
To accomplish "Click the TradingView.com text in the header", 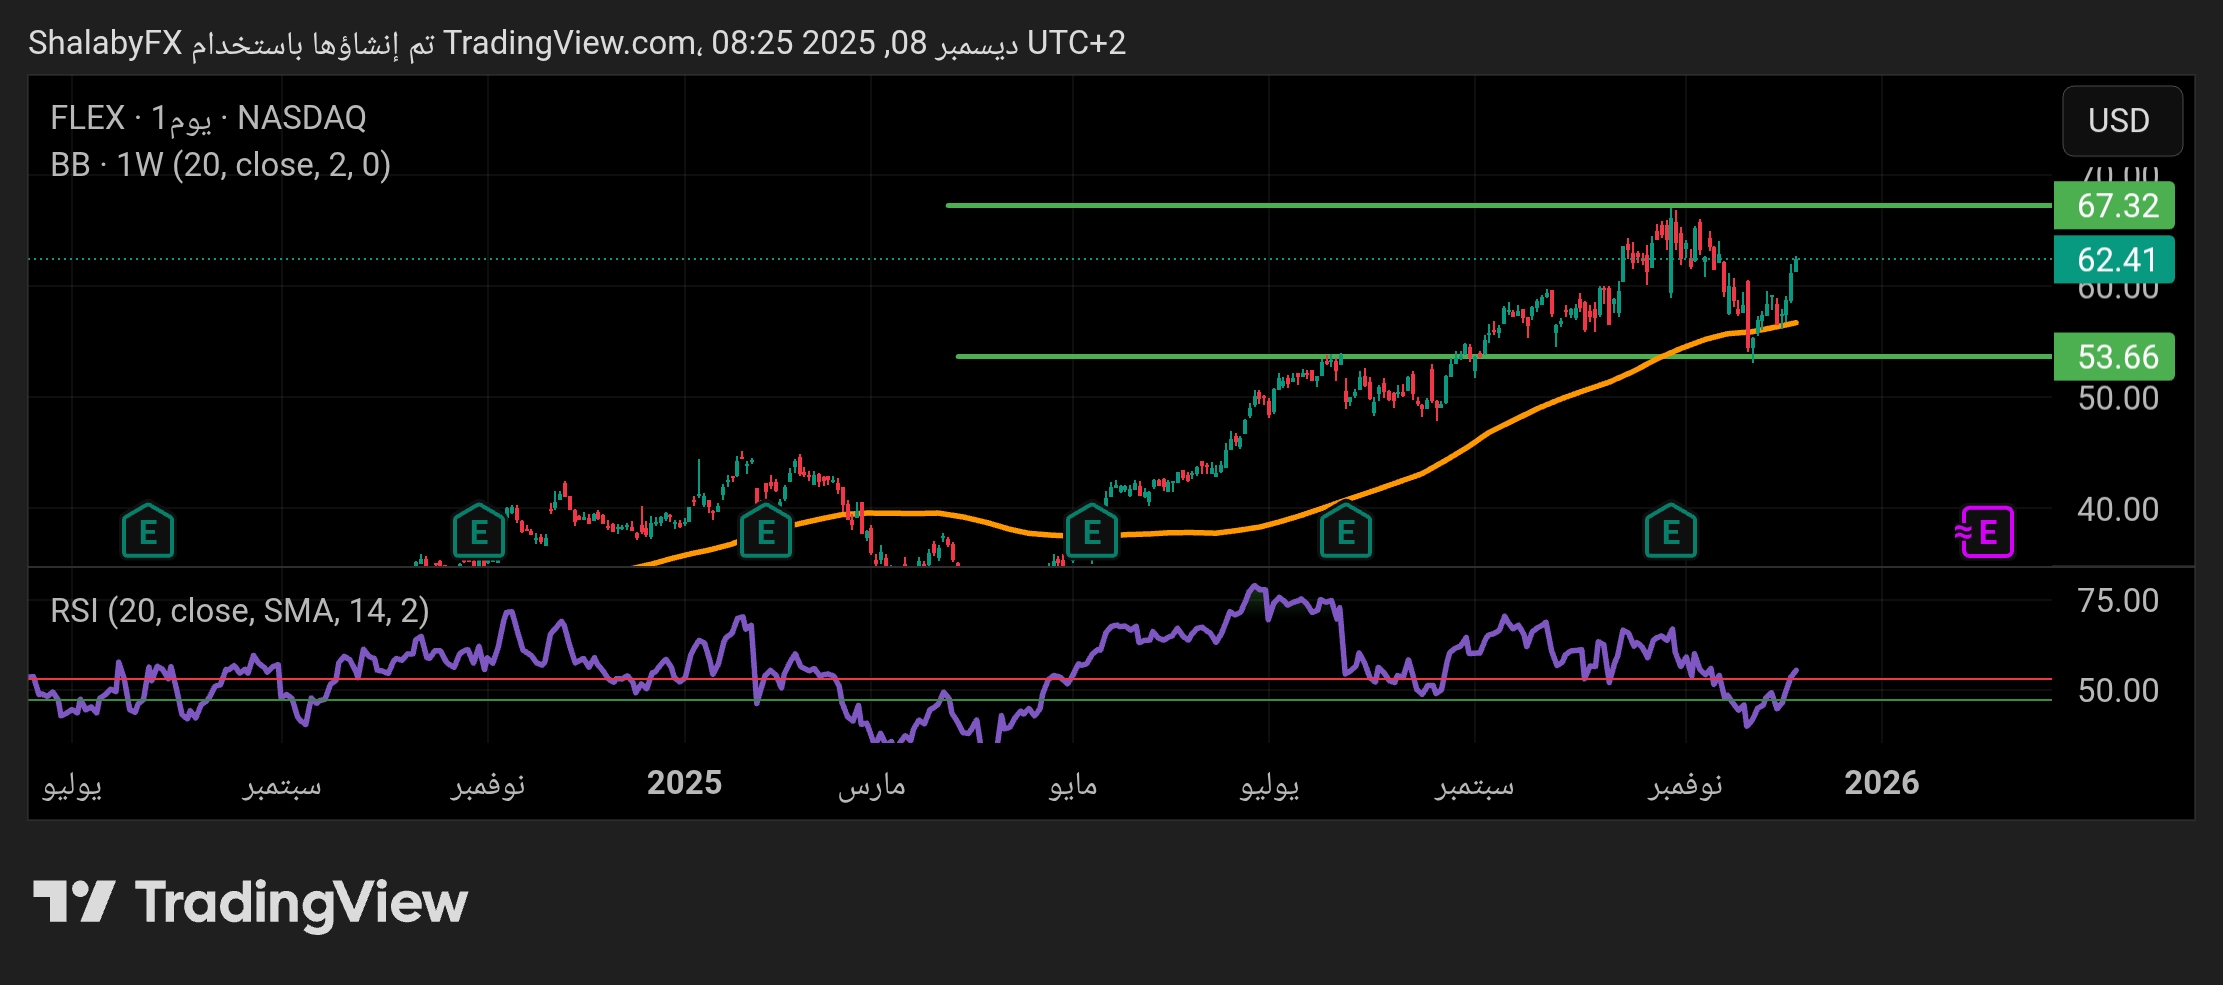I will coord(570,43).
